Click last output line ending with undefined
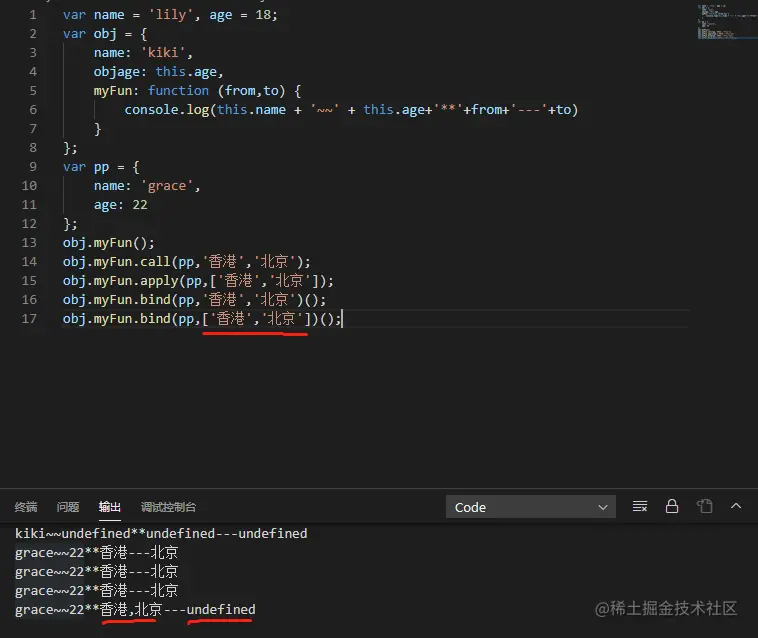This screenshot has width=758, height=638. [x=135, y=609]
